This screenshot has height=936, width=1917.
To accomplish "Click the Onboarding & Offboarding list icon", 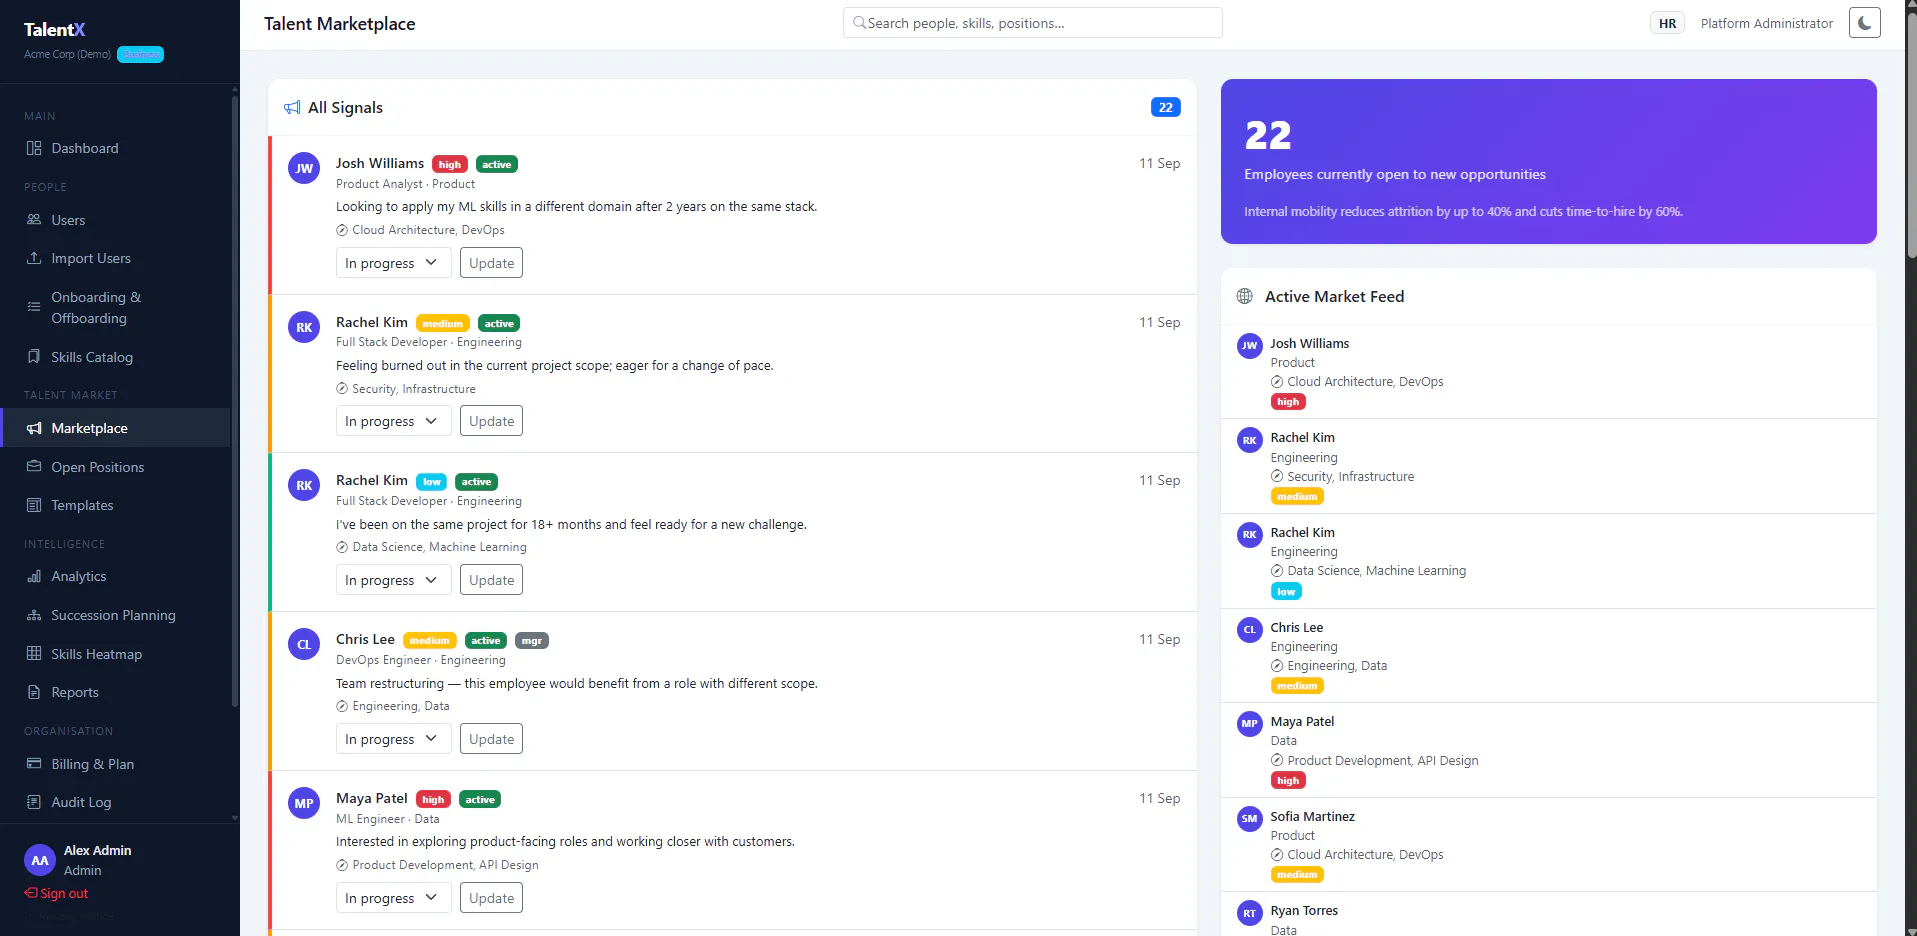I will tap(34, 307).
